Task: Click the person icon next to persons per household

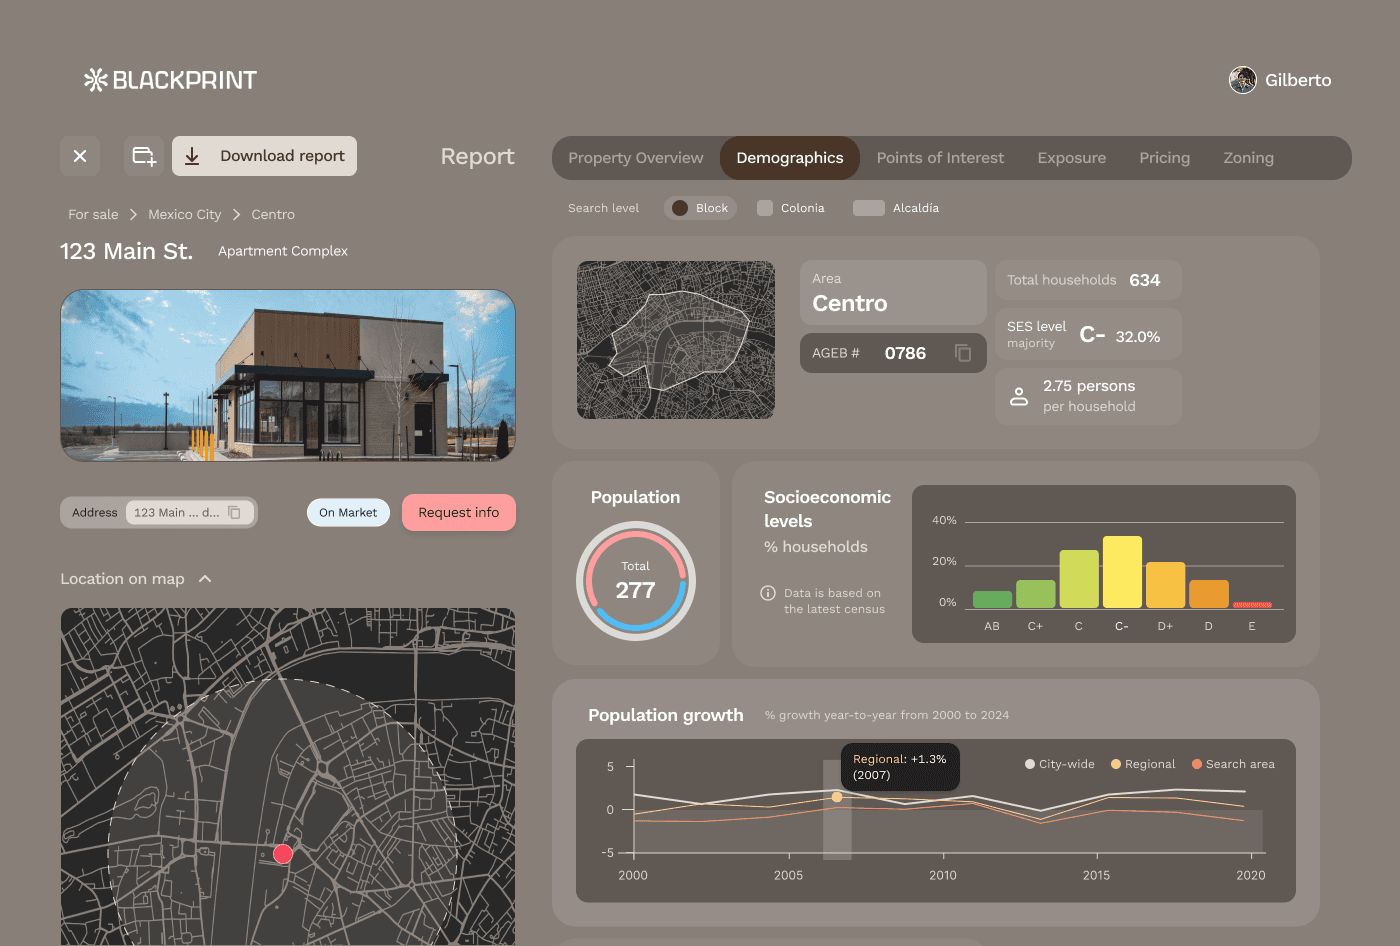Action: tap(1018, 396)
